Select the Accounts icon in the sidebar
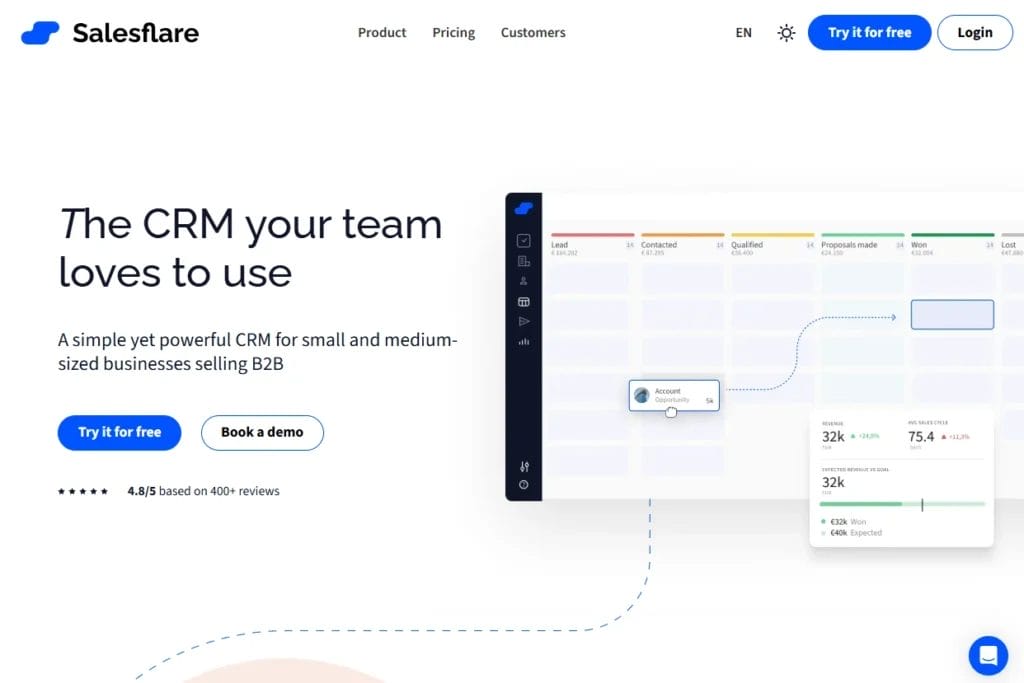 [523, 261]
